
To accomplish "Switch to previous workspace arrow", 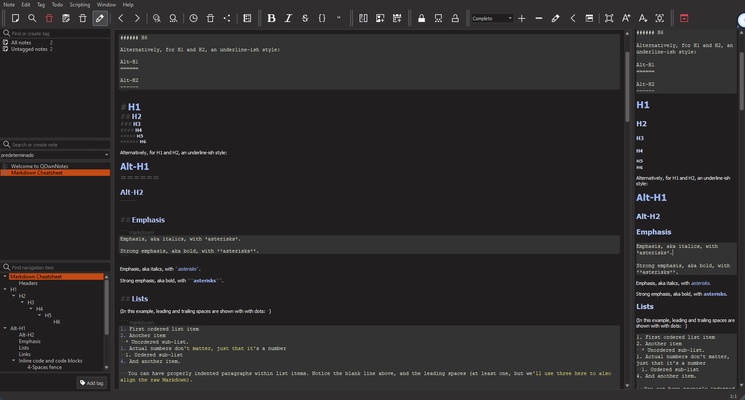I will click(573, 18).
